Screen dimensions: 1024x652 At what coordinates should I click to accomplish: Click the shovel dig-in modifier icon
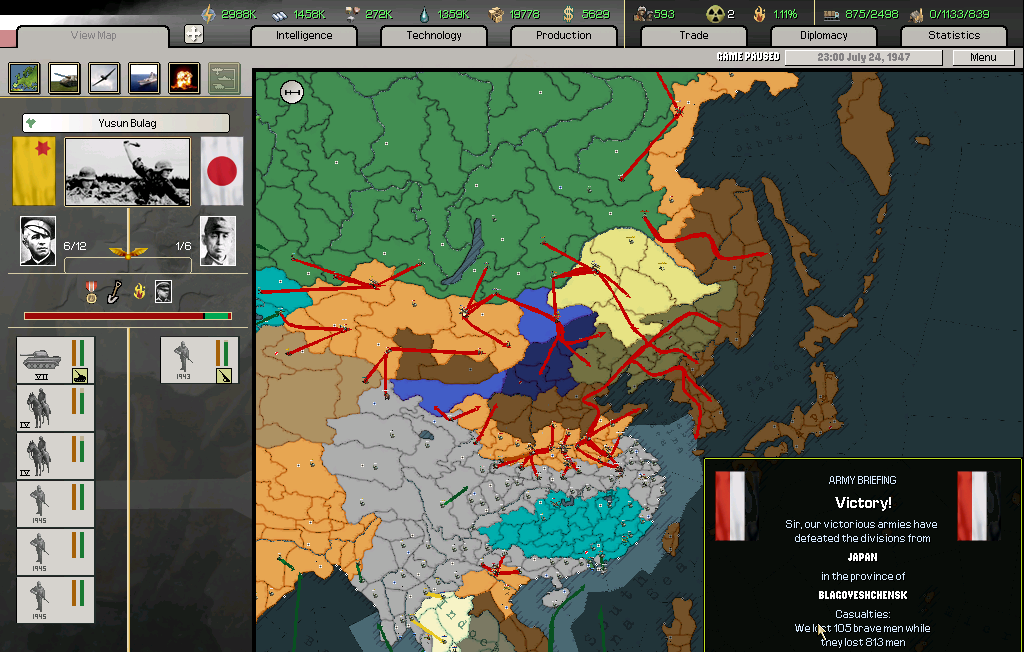(x=115, y=291)
